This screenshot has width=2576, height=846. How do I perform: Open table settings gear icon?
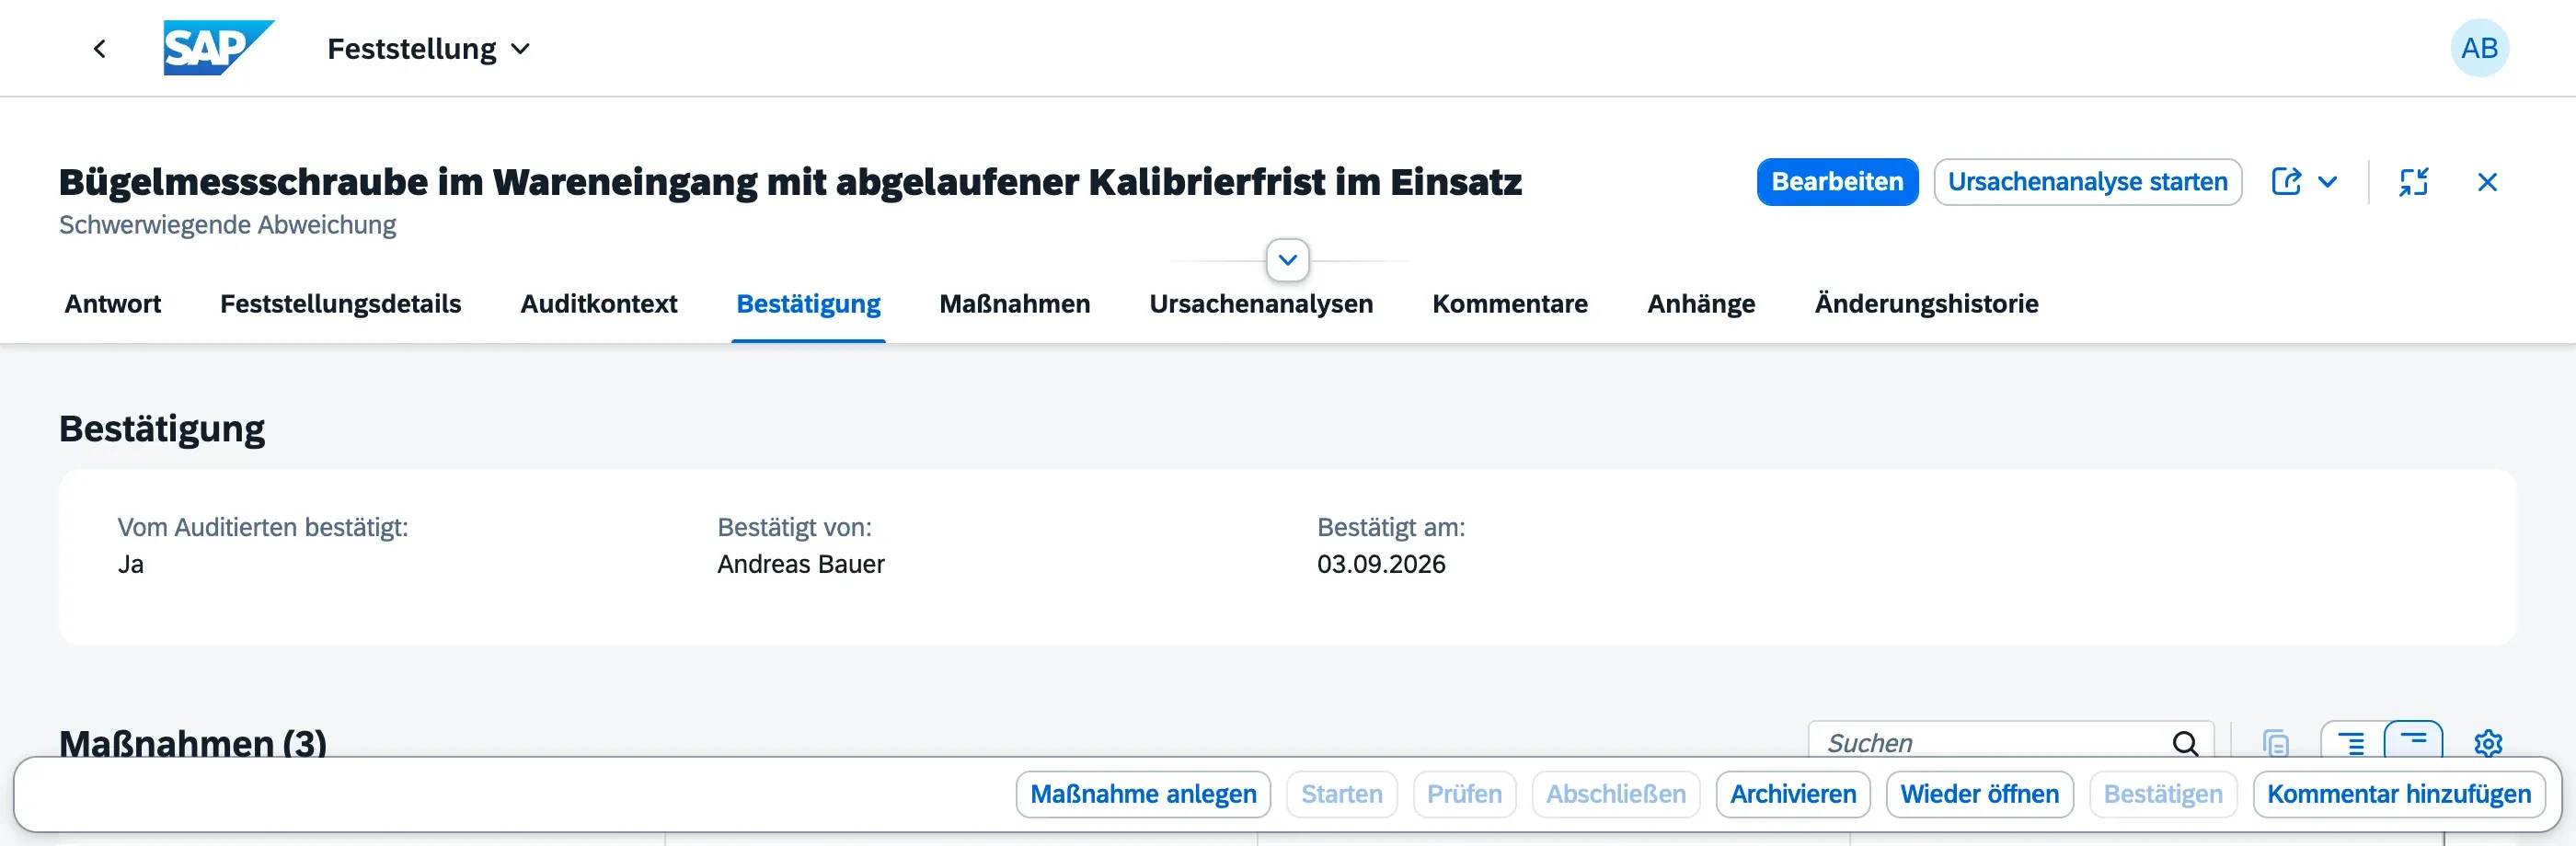(2488, 743)
